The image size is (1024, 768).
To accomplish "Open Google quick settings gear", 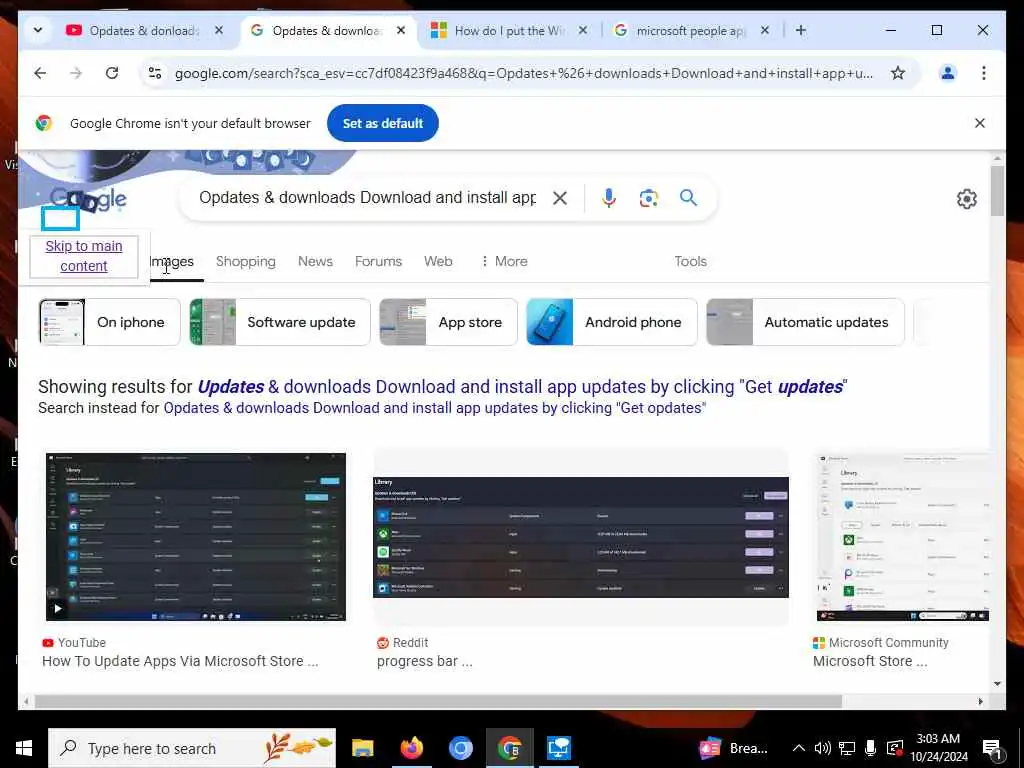I will [x=967, y=199].
